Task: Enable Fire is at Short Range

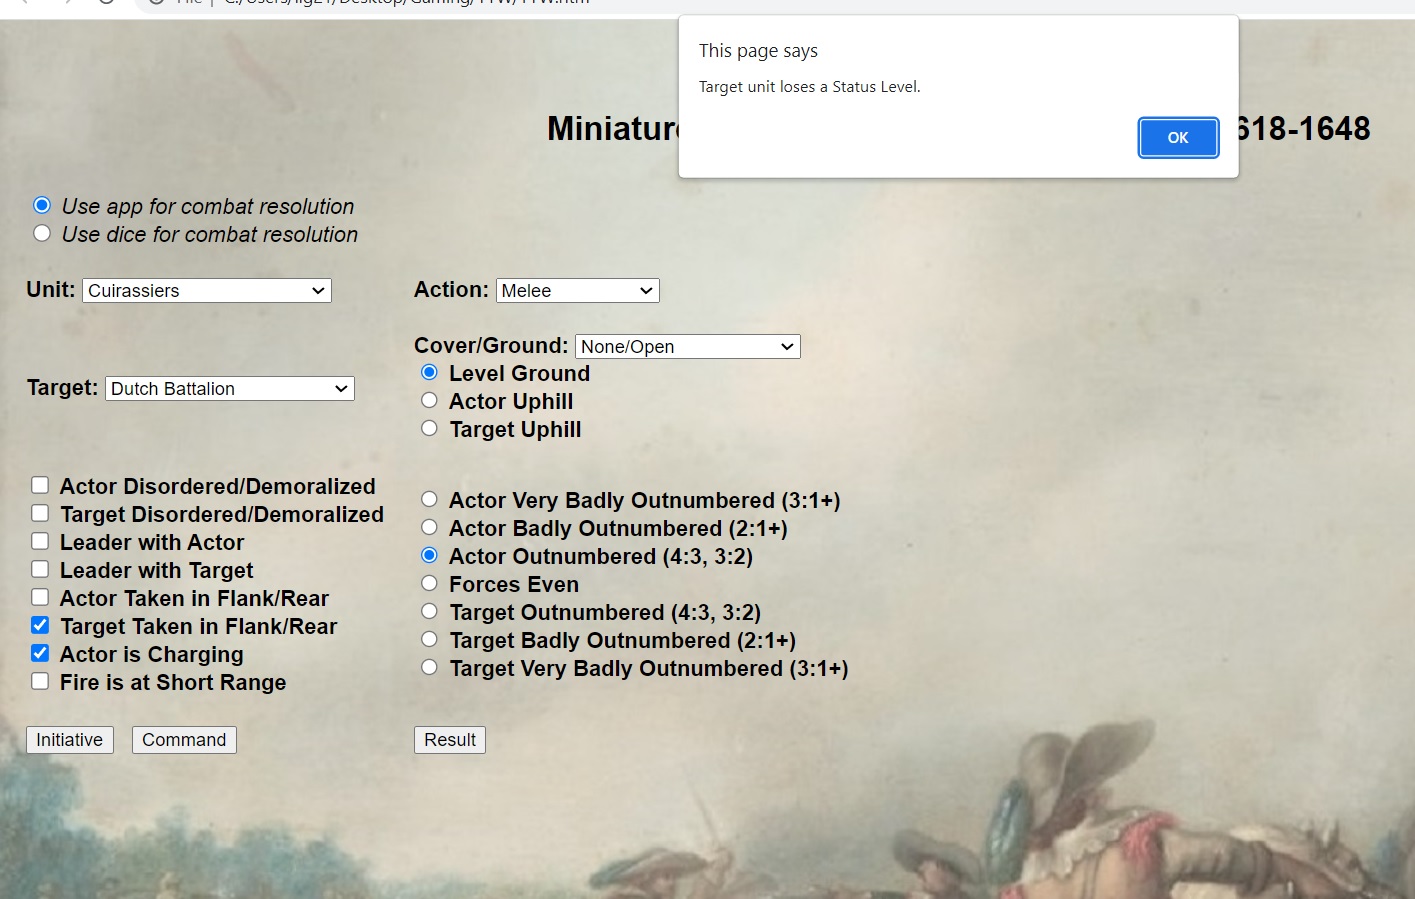Action: 40,681
